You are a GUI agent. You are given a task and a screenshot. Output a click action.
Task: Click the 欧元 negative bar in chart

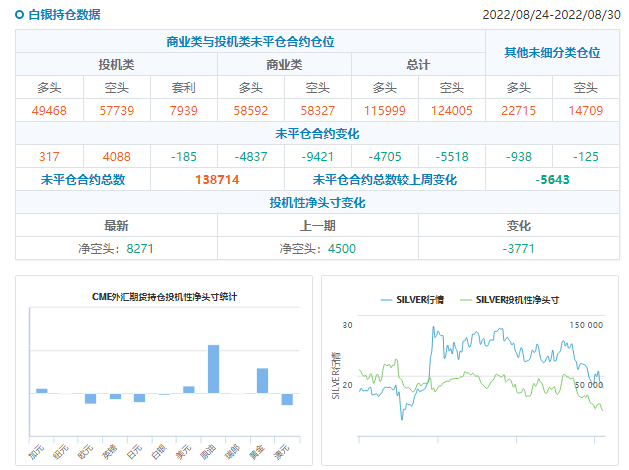[x=91, y=398]
